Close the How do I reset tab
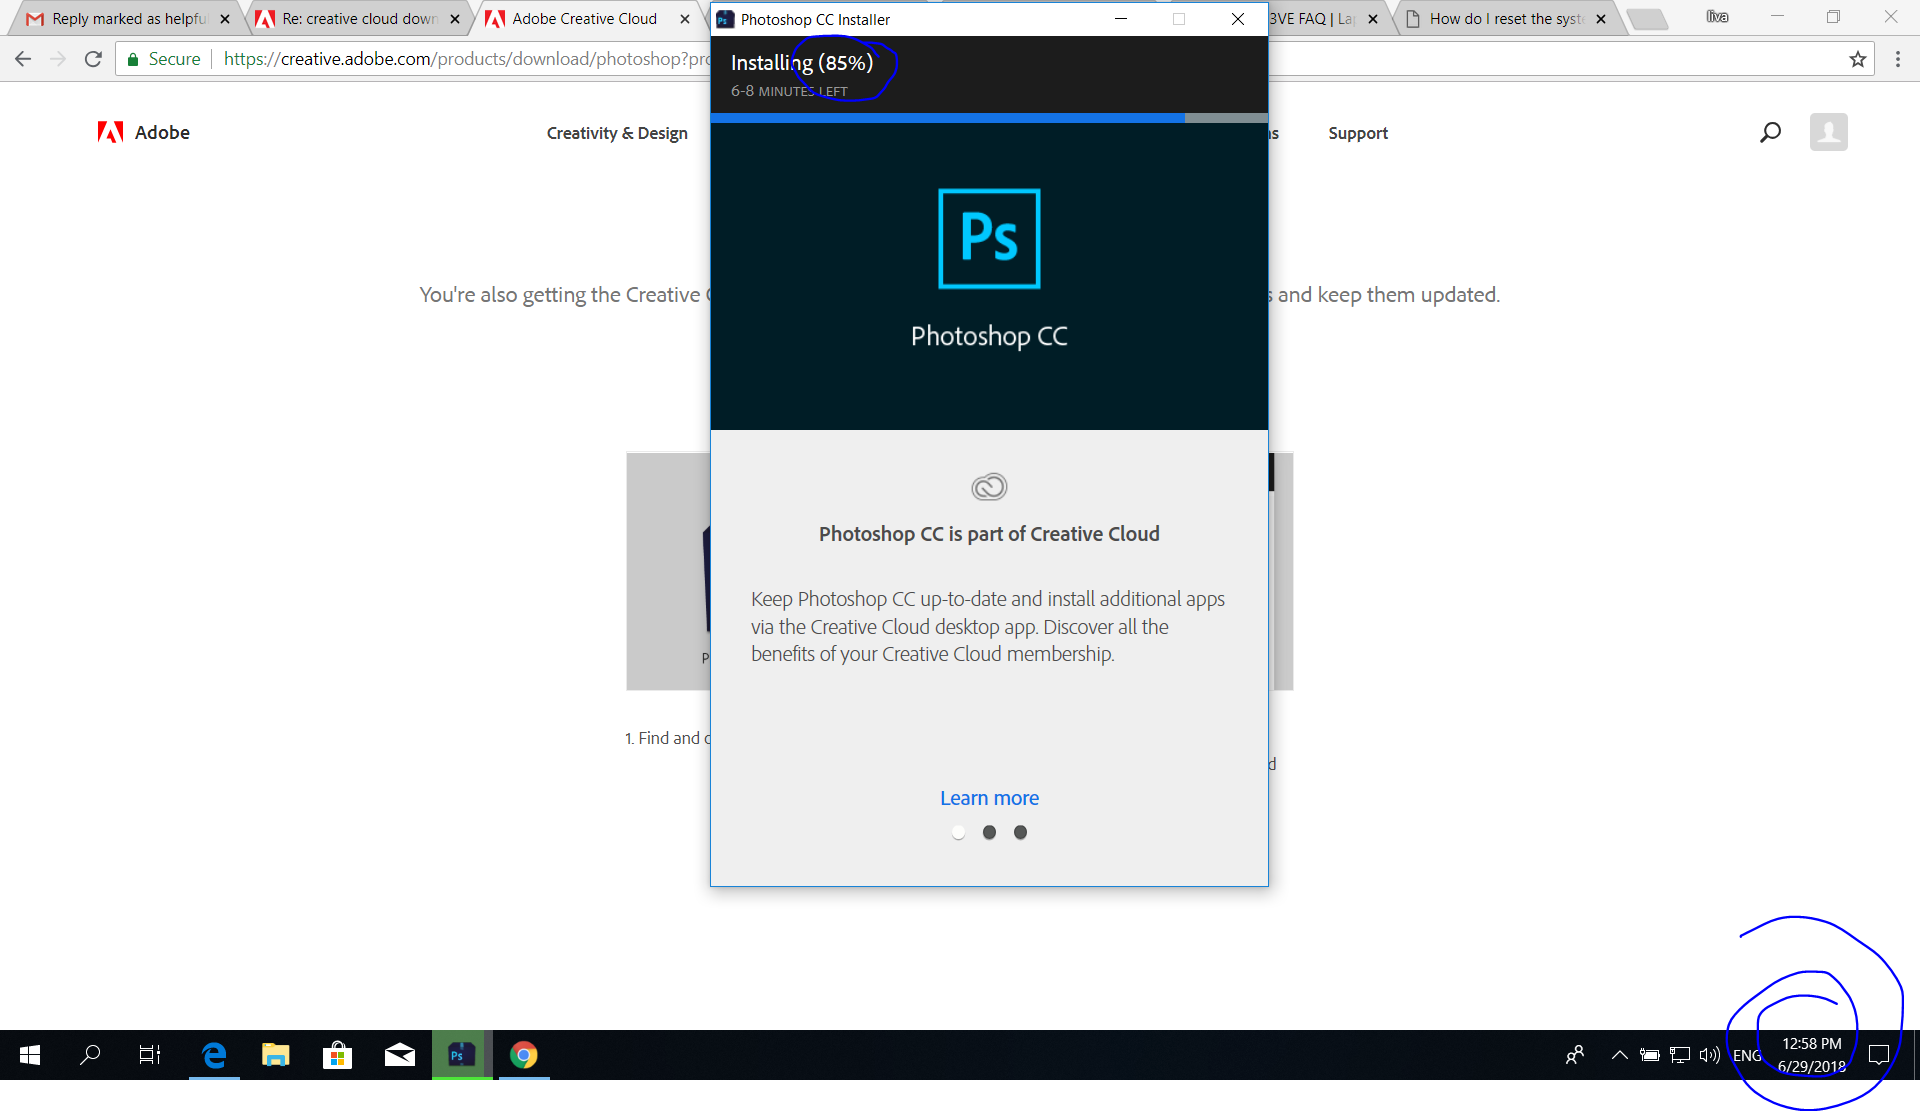The height and width of the screenshot is (1111, 1920). [1601, 19]
